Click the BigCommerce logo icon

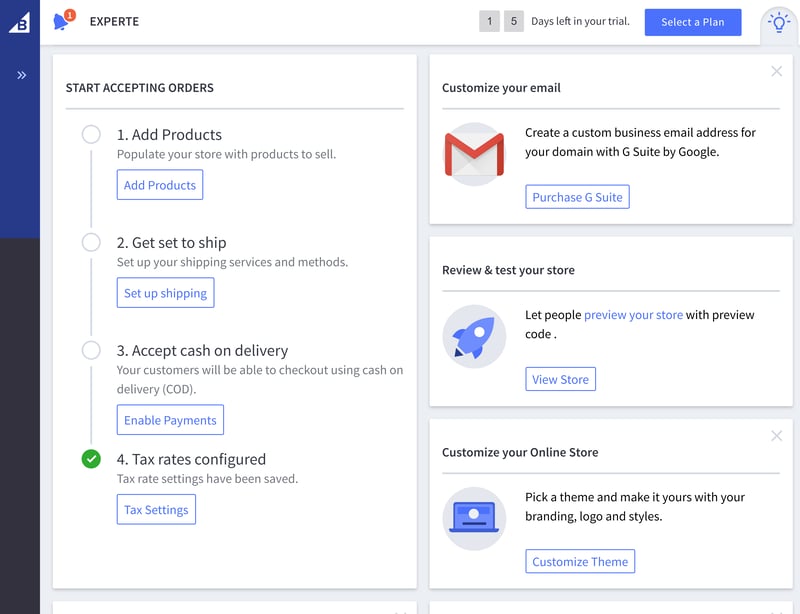[x=20, y=22]
